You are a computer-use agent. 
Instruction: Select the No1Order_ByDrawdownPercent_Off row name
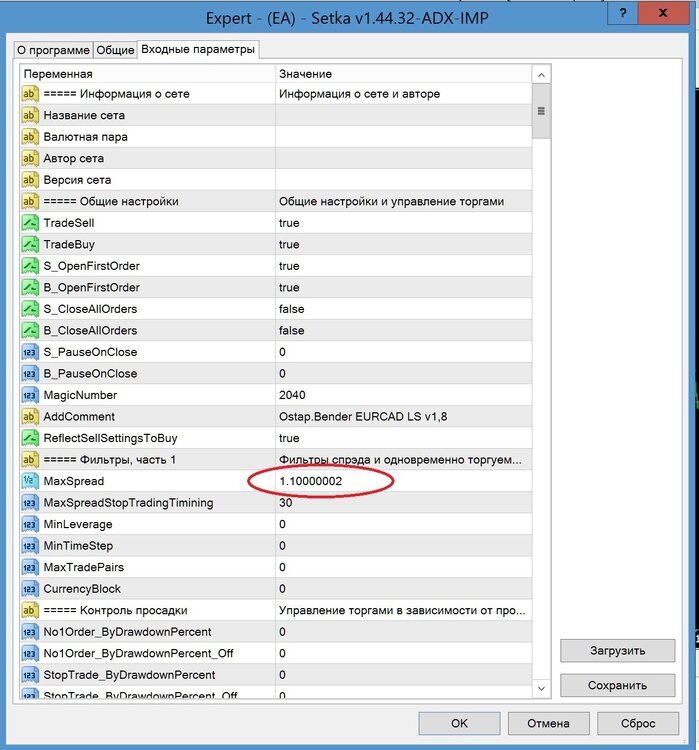point(138,653)
